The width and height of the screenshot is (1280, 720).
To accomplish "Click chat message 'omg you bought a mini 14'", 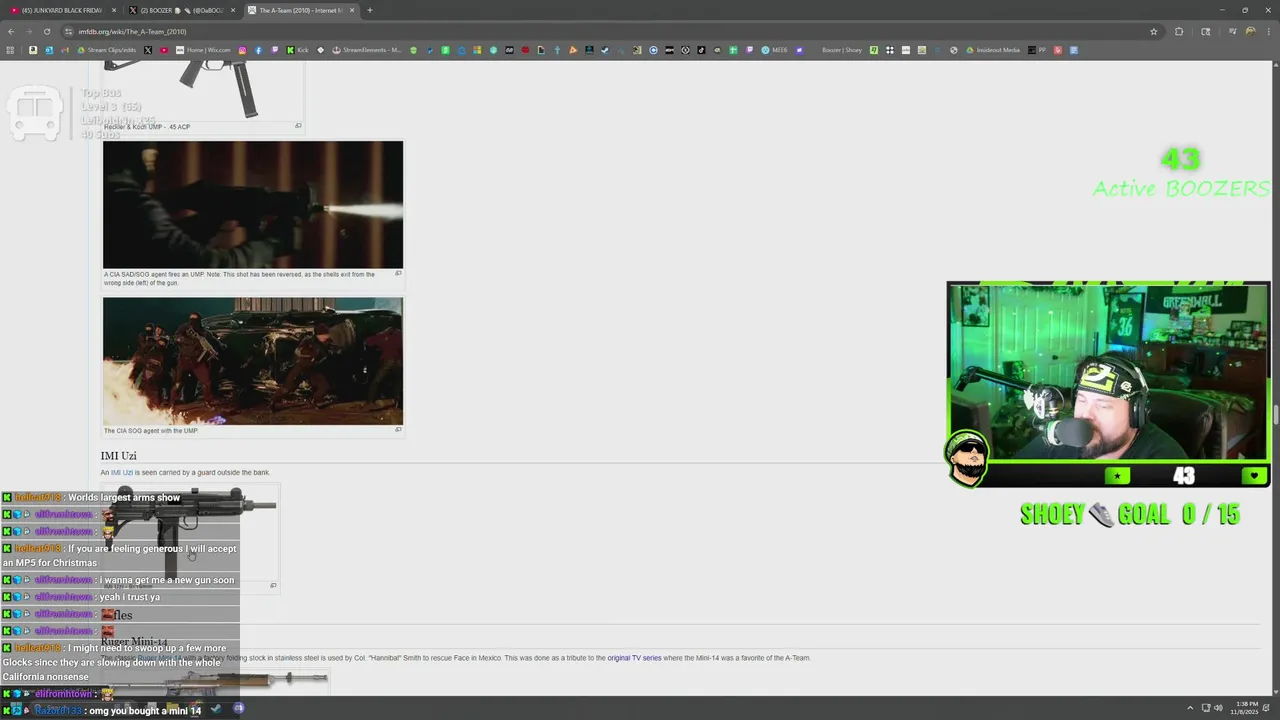I will coord(144,711).
